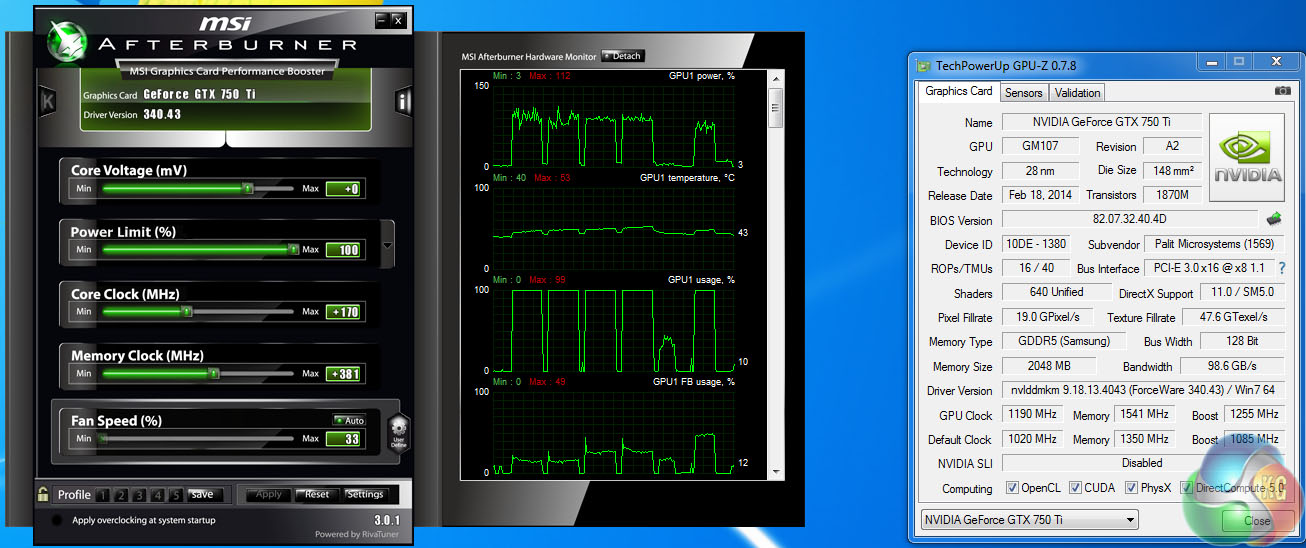Image resolution: width=1306 pixels, height=548 pixels.
Task: Click the Power Limit value field
Action: click(343, 250)
